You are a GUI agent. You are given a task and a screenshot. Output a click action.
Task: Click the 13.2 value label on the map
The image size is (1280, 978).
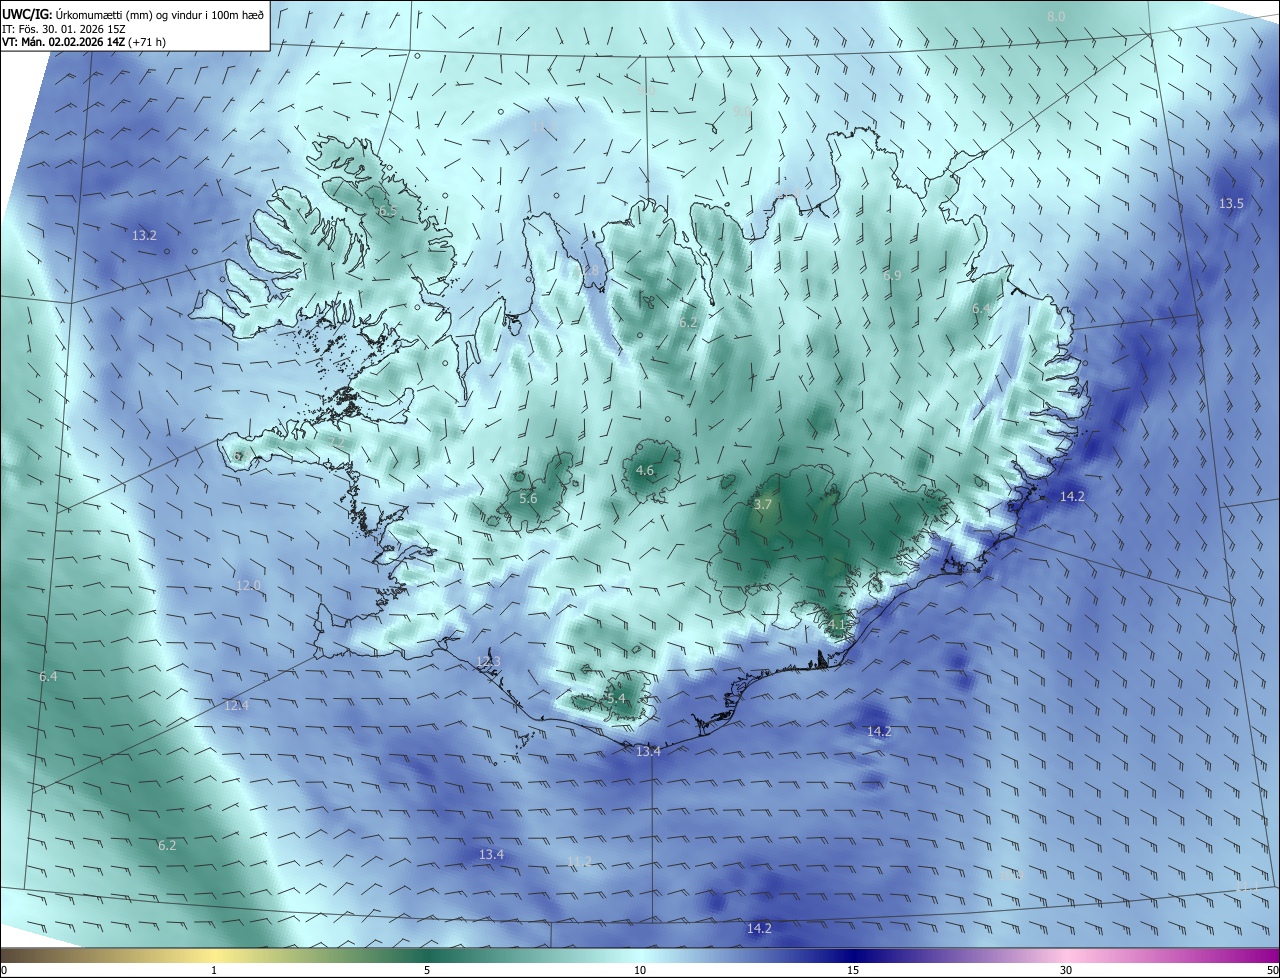point(144,236)
